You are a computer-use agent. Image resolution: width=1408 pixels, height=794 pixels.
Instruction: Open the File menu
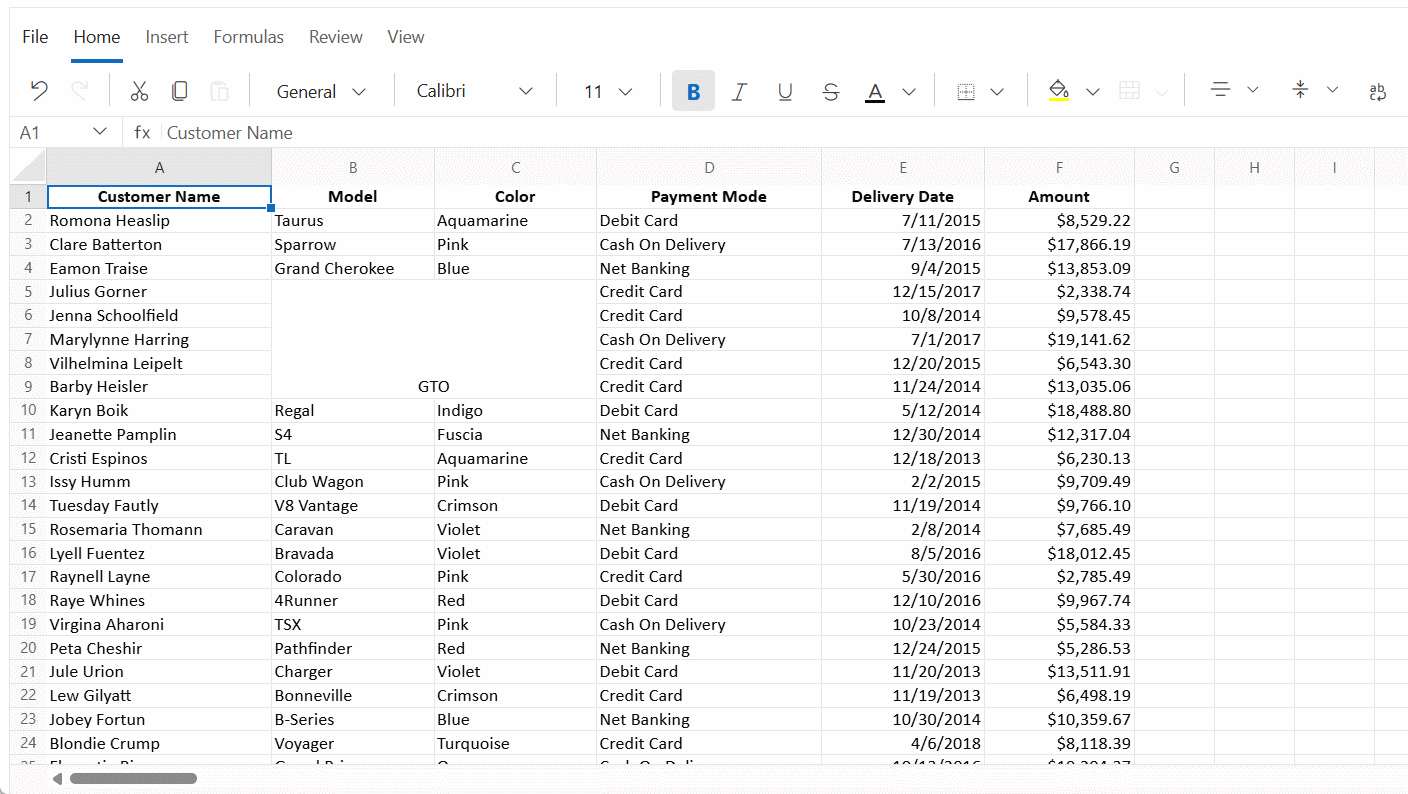35,37
